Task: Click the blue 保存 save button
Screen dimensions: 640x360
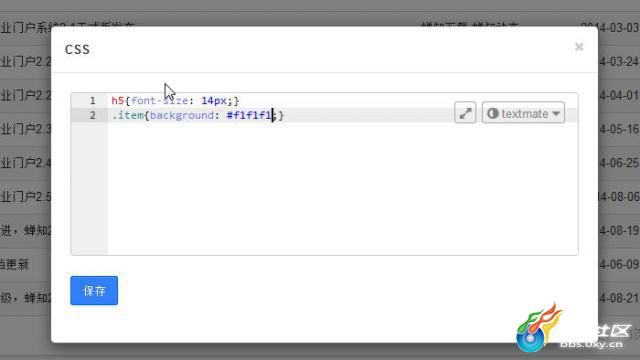Action: (94, 291)
